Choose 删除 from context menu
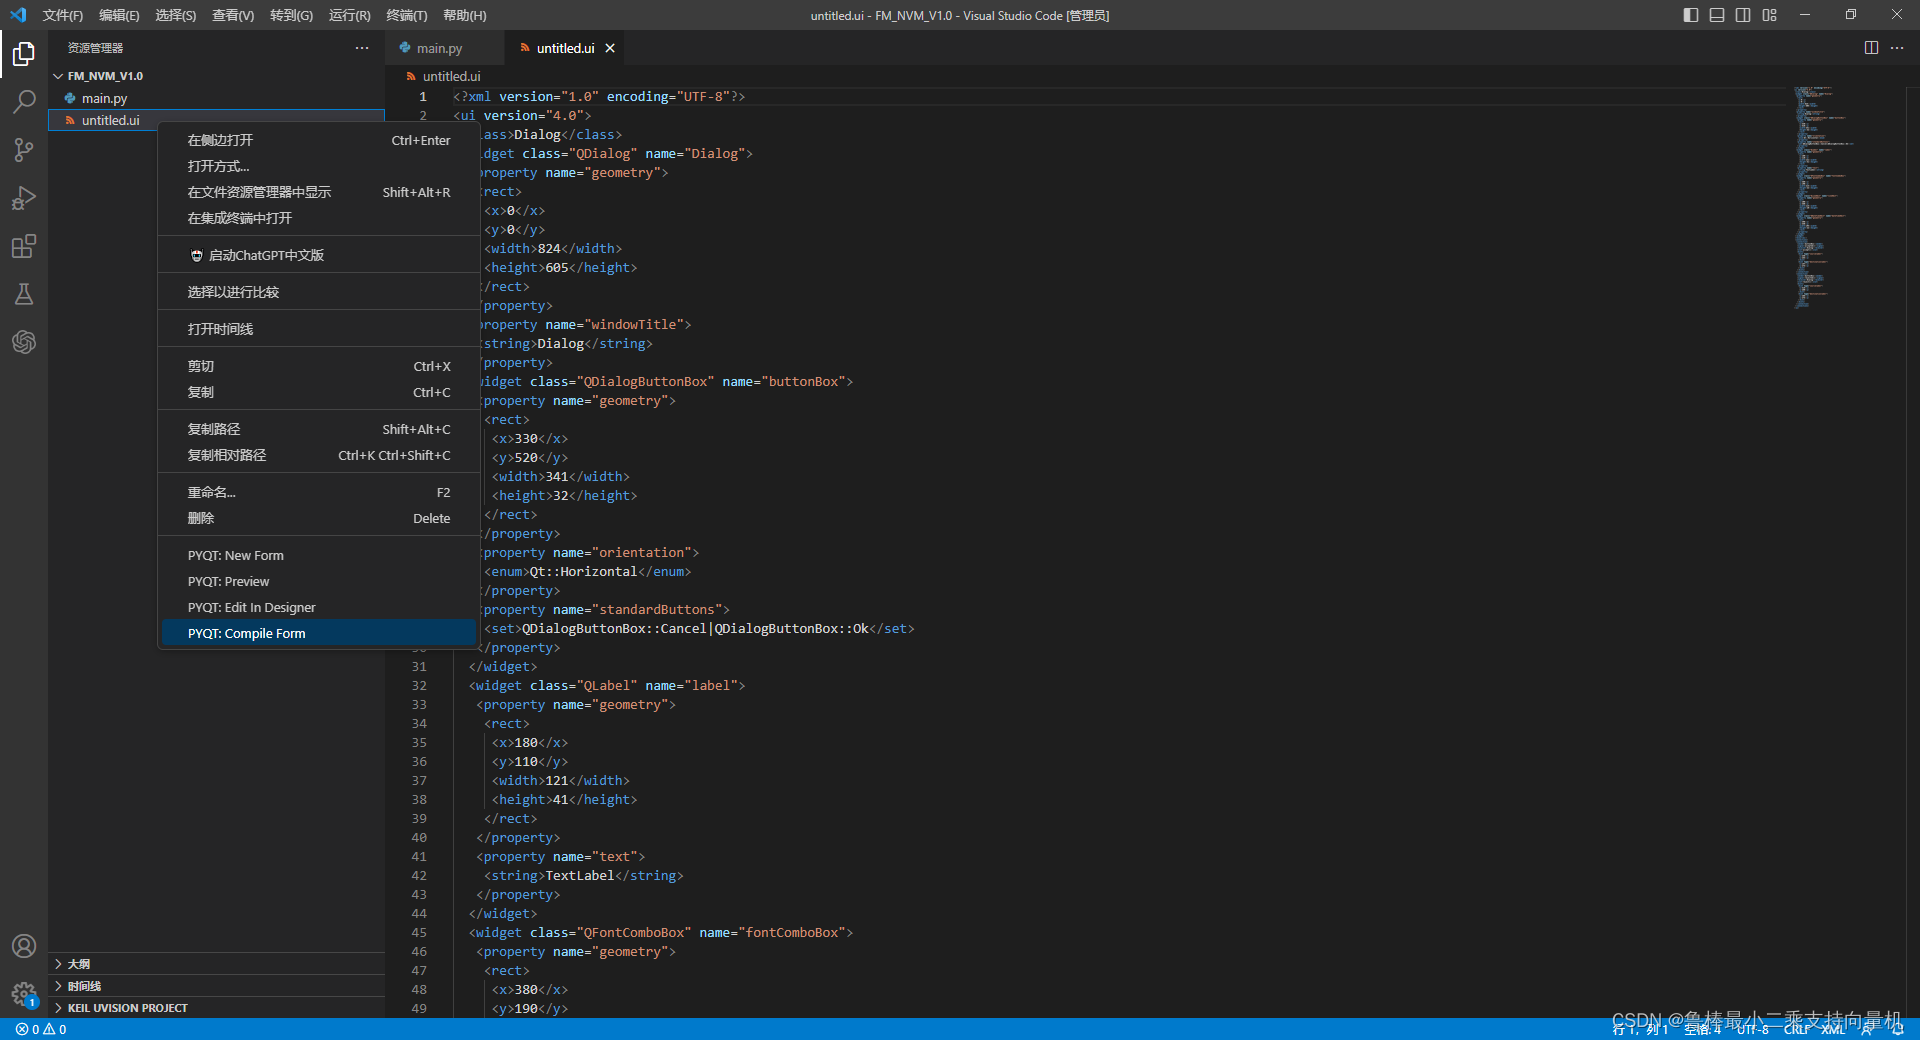 coord(318,518)
